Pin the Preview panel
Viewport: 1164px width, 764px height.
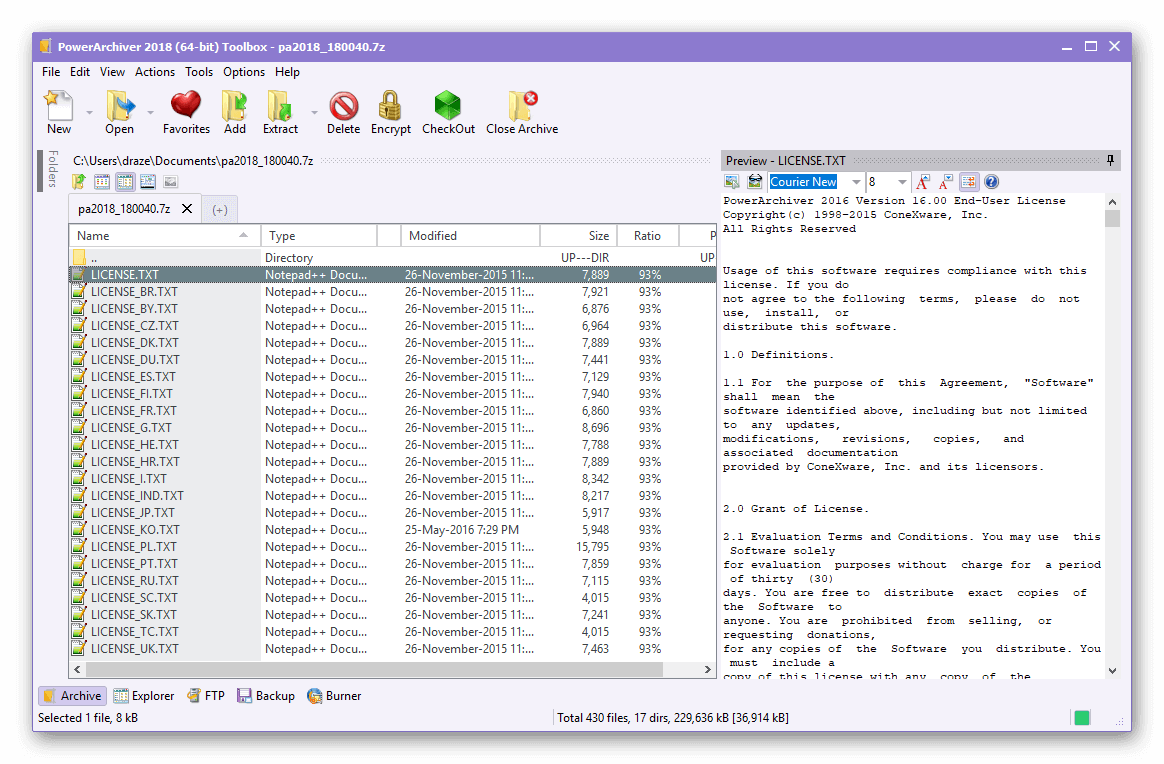tap(1111, 160)
